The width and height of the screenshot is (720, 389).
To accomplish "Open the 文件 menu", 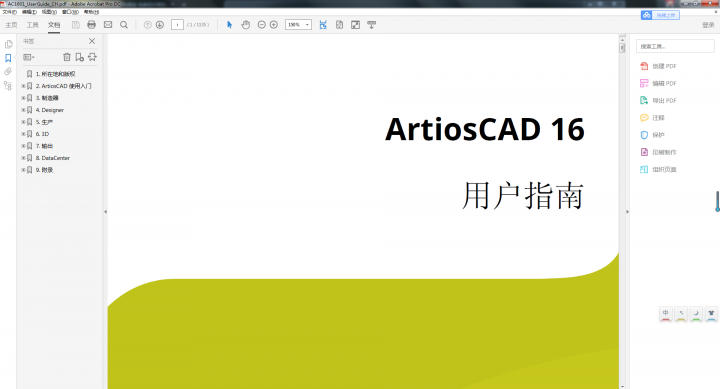I will [9, 12].
